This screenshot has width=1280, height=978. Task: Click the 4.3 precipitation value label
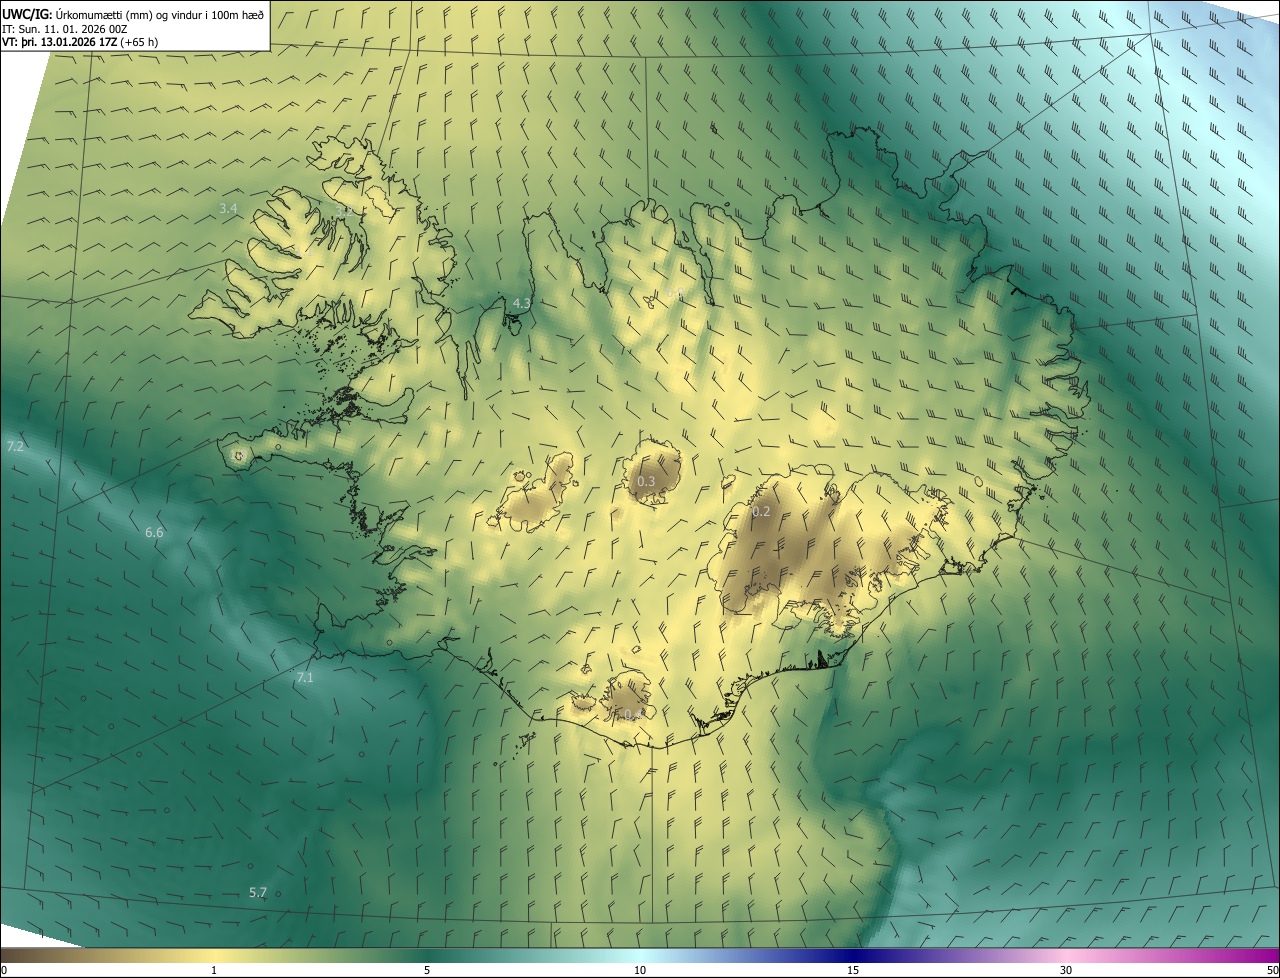point(521,303)
